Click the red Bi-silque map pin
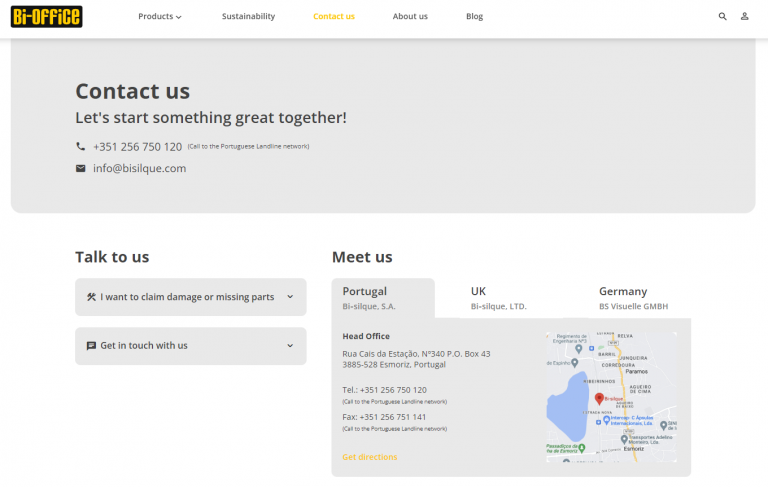The height and width of the screenshot is (487, 768). pyautogui.click(x=599, y=397)
